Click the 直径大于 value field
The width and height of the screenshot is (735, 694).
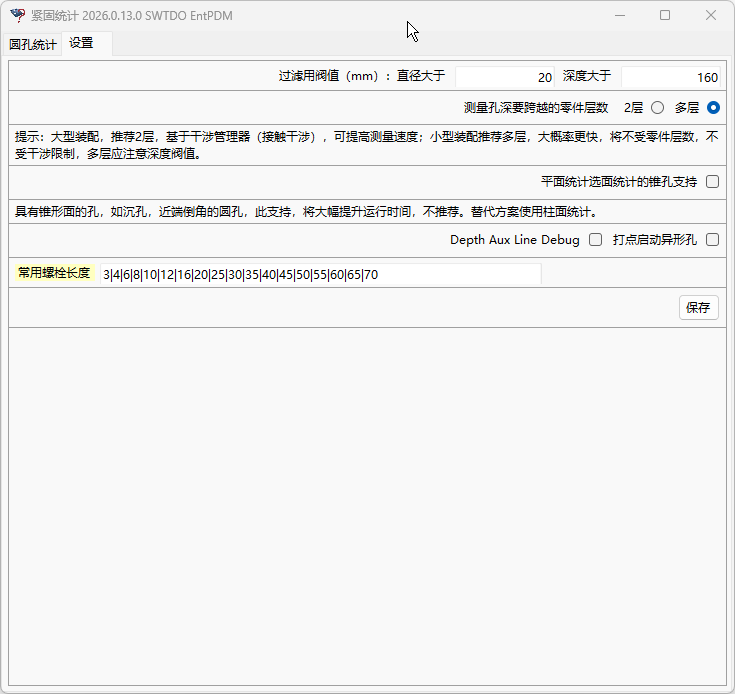tap(505, 77)
